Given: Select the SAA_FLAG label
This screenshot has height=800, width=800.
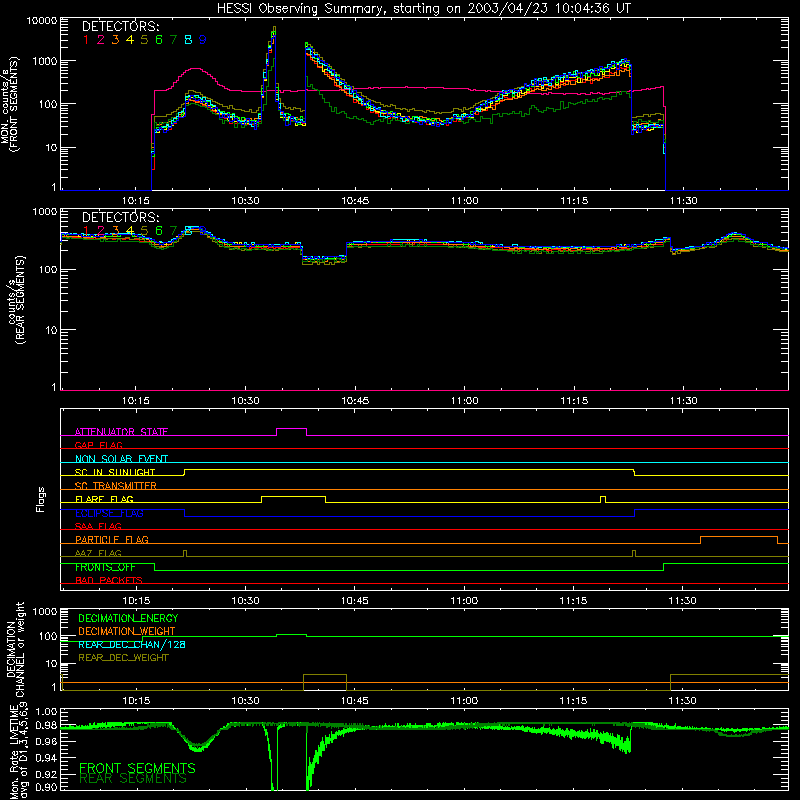Looking at the screenshot, I should coord(98,526).
